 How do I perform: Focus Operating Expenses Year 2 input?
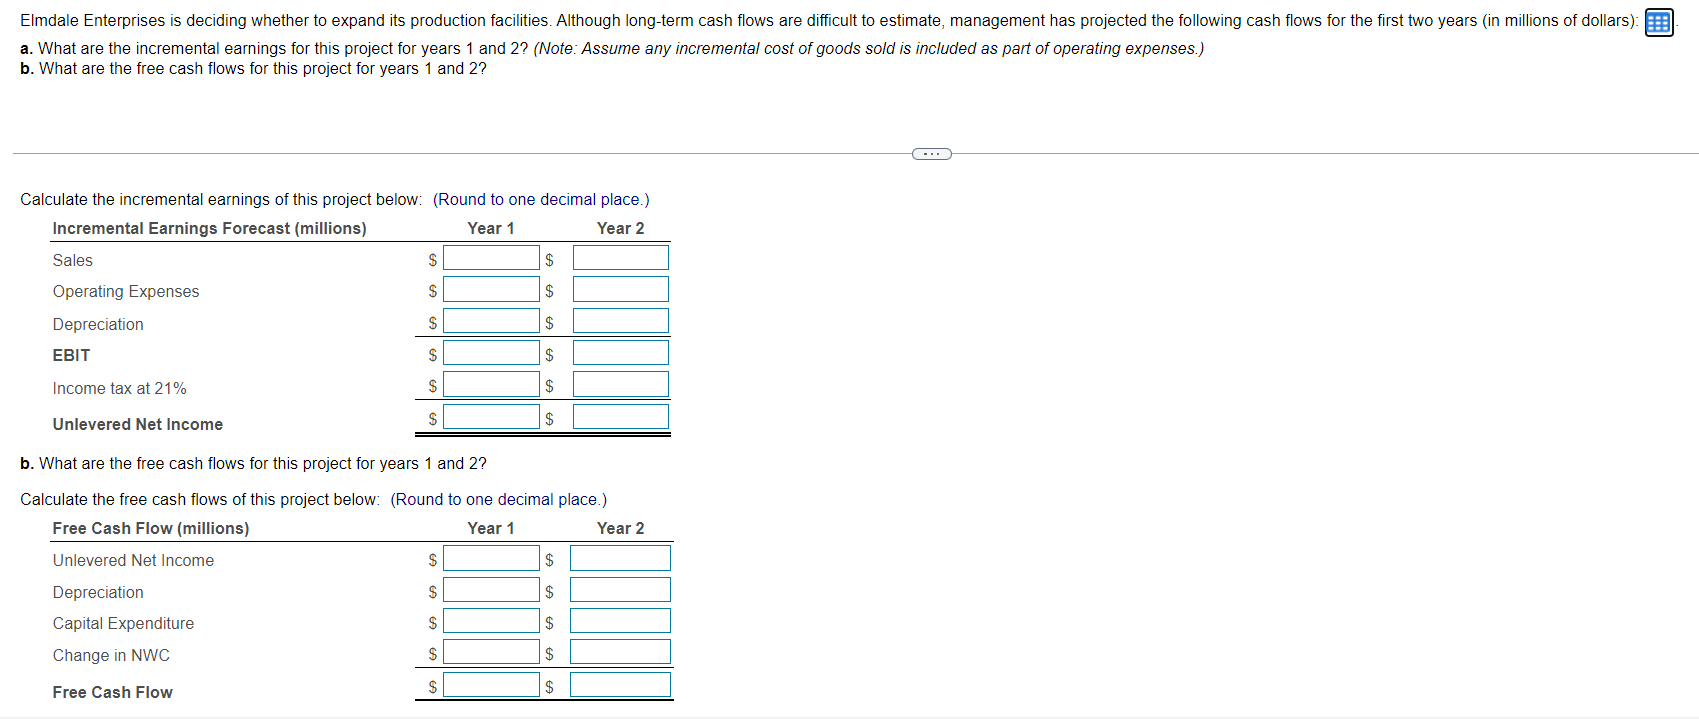[x=621, y=290]
